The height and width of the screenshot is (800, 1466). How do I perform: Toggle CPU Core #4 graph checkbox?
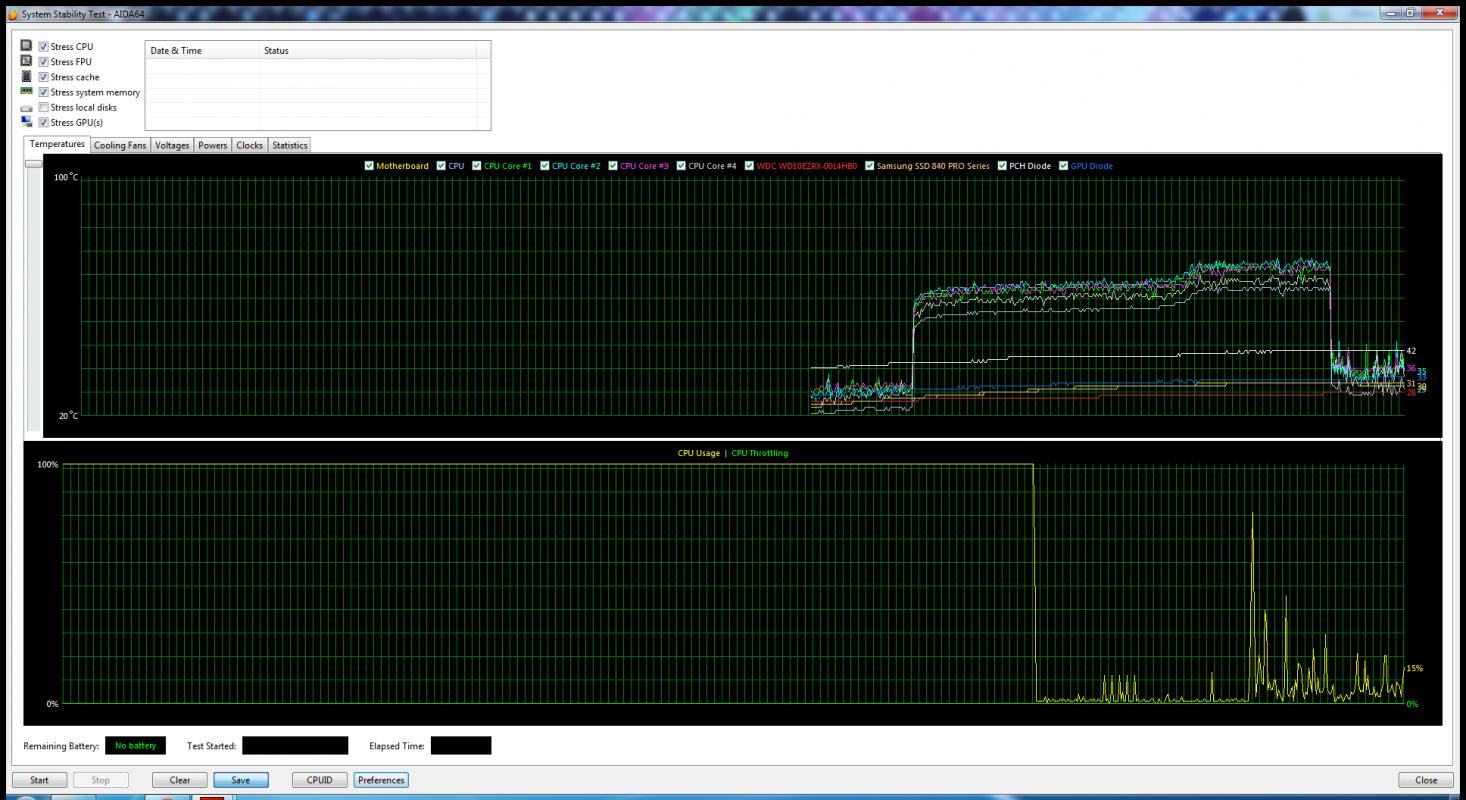click(681, 166)
